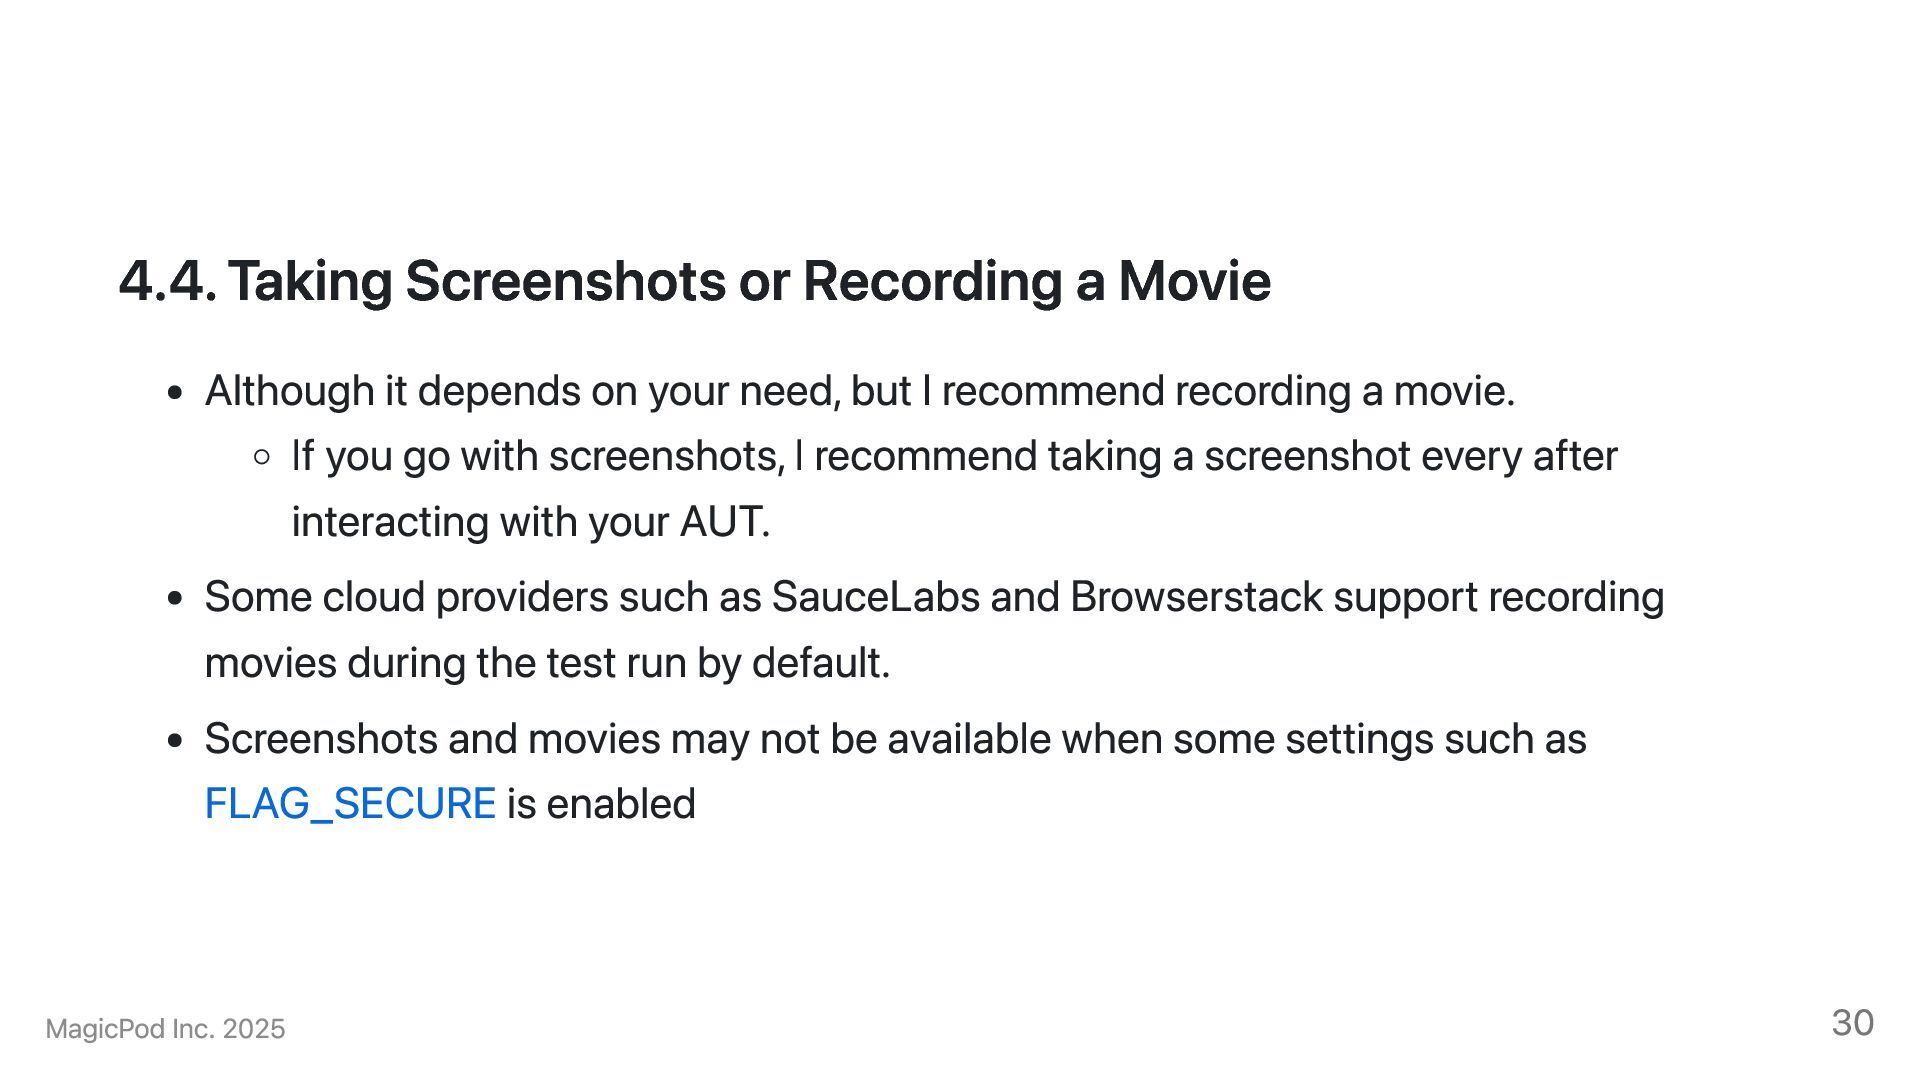Click the "MagicPod Inc. 2025" footer text
Viewport: 1920px width, 1080px height.
[166, 1029]
